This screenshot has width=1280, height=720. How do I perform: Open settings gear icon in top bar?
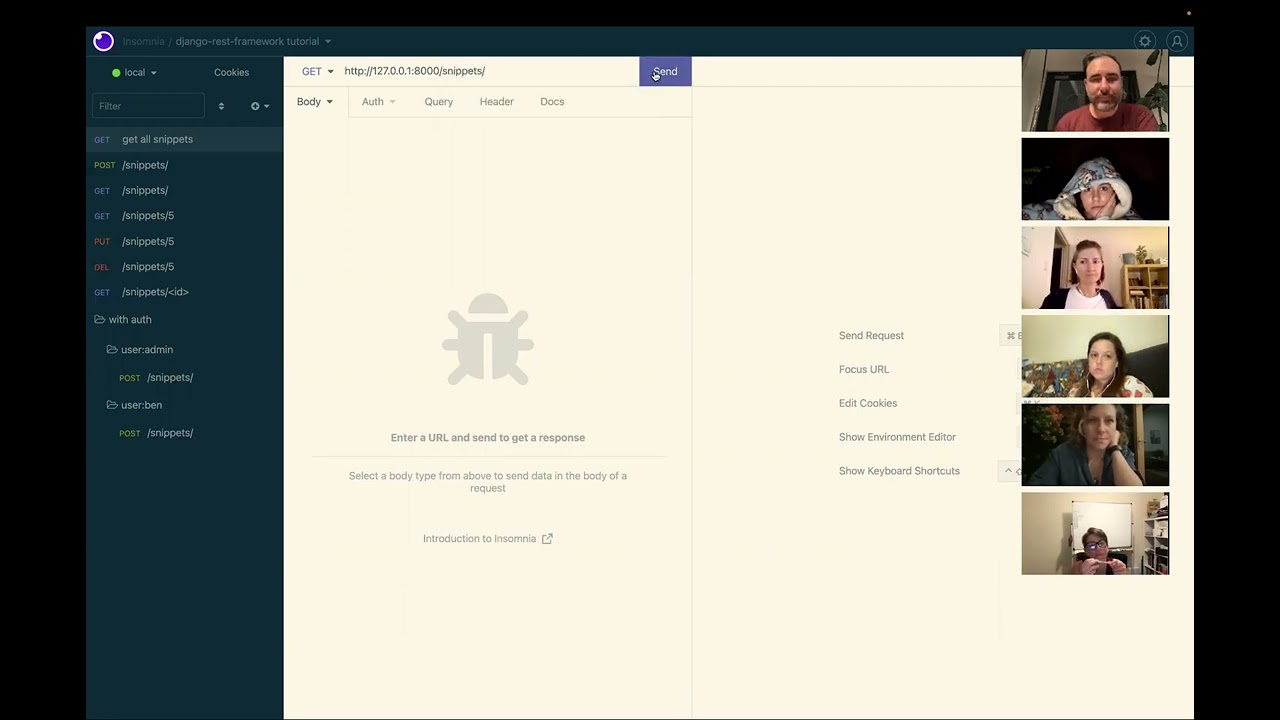(x=1145, y=41)
